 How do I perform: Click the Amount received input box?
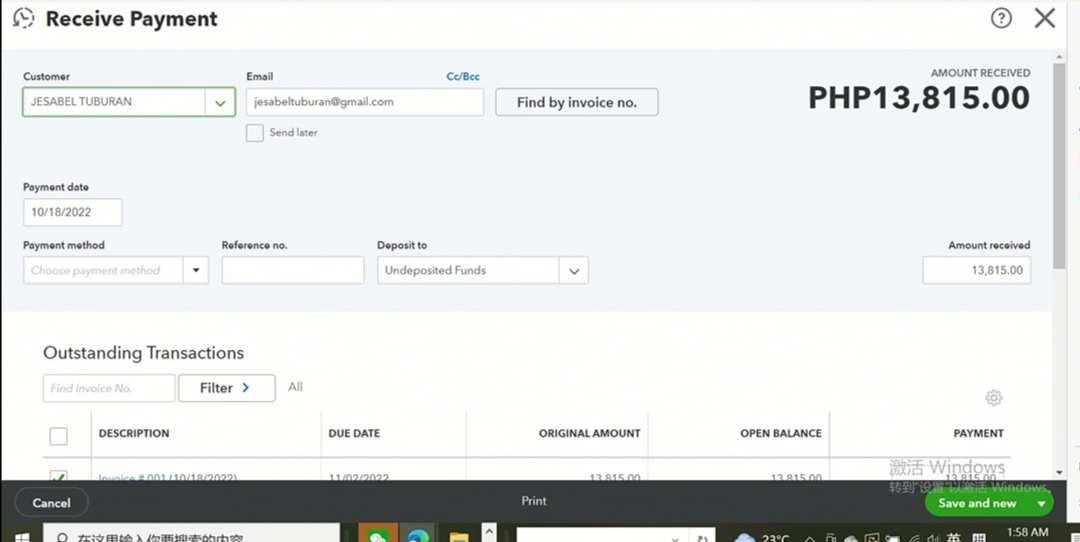[977, 271]
